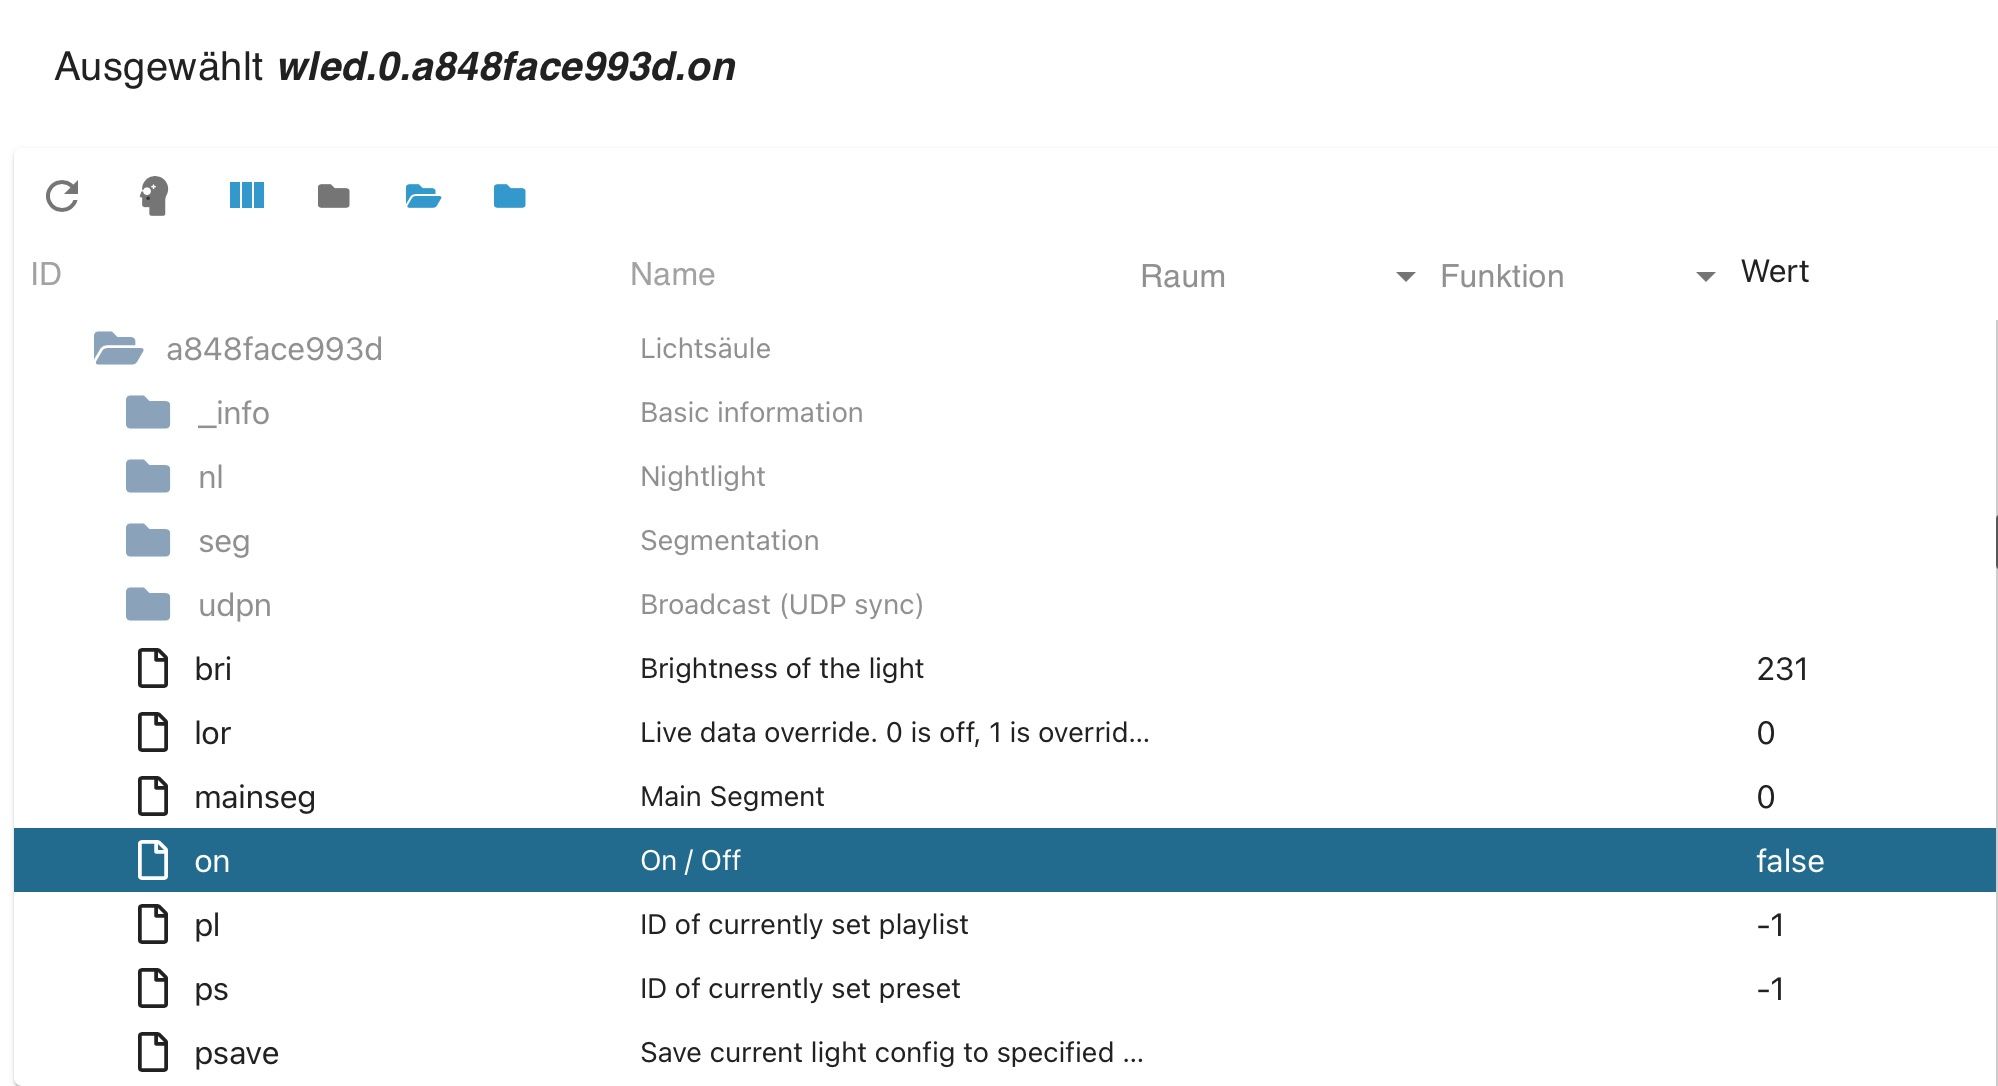Click the refresh tree icon
The image size is (1998, 1086).
point(62,196)
